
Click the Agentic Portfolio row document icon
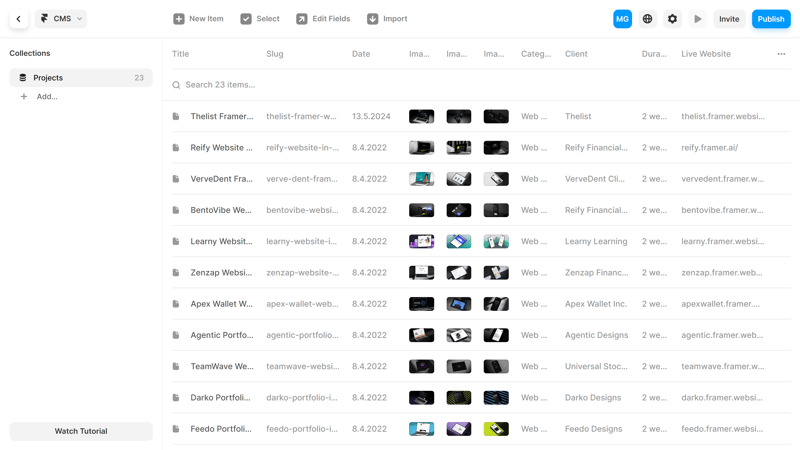point(176,335)
